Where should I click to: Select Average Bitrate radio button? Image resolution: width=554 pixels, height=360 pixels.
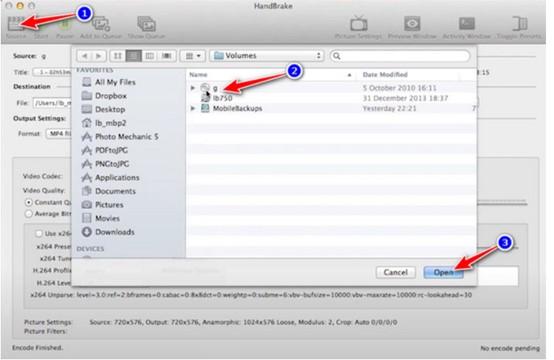click(x=29, y=214)
